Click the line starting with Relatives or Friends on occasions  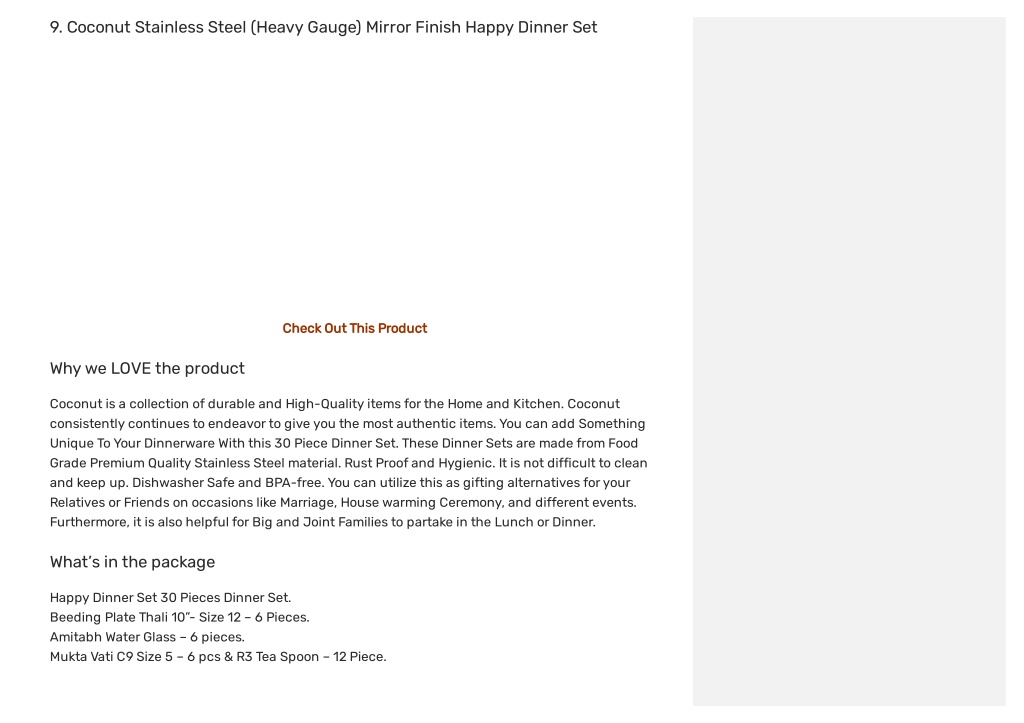point(343,502)
